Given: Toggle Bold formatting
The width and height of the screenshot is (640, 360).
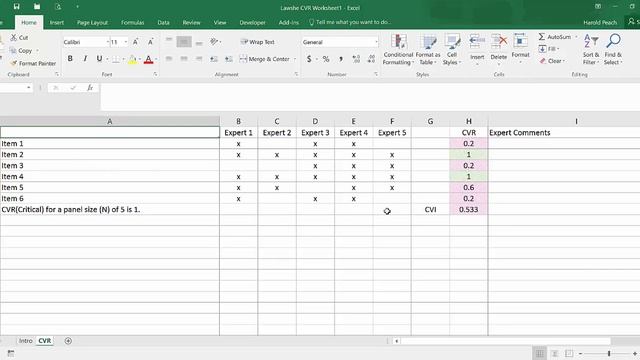Looking at the screenshot, I should click(x=70, y=59).
